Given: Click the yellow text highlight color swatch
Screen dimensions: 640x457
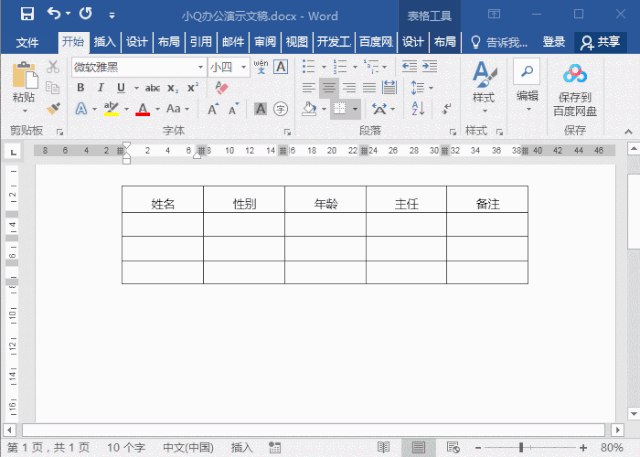Looking at the screenshot, I should 111,109.
